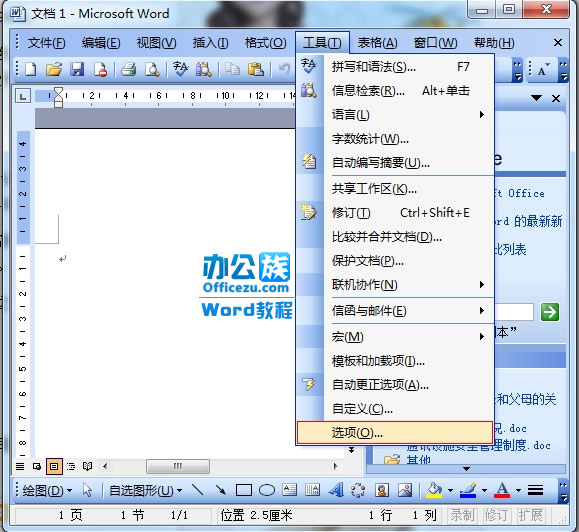The width and height of the screenshot is (579, 532).
Task: Switch to Web Layout view
Action: click(x=37, y=466)
